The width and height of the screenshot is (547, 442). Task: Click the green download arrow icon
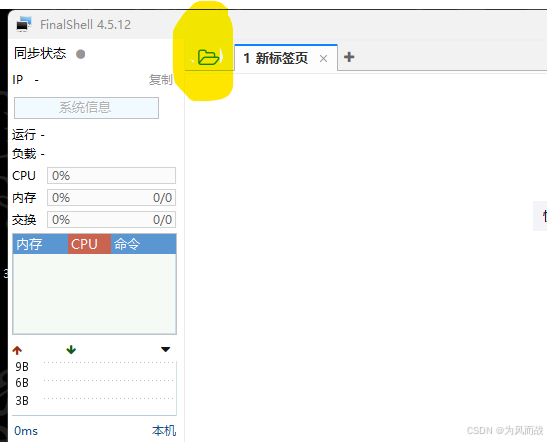pyautogui.click(x=71, y=350)
